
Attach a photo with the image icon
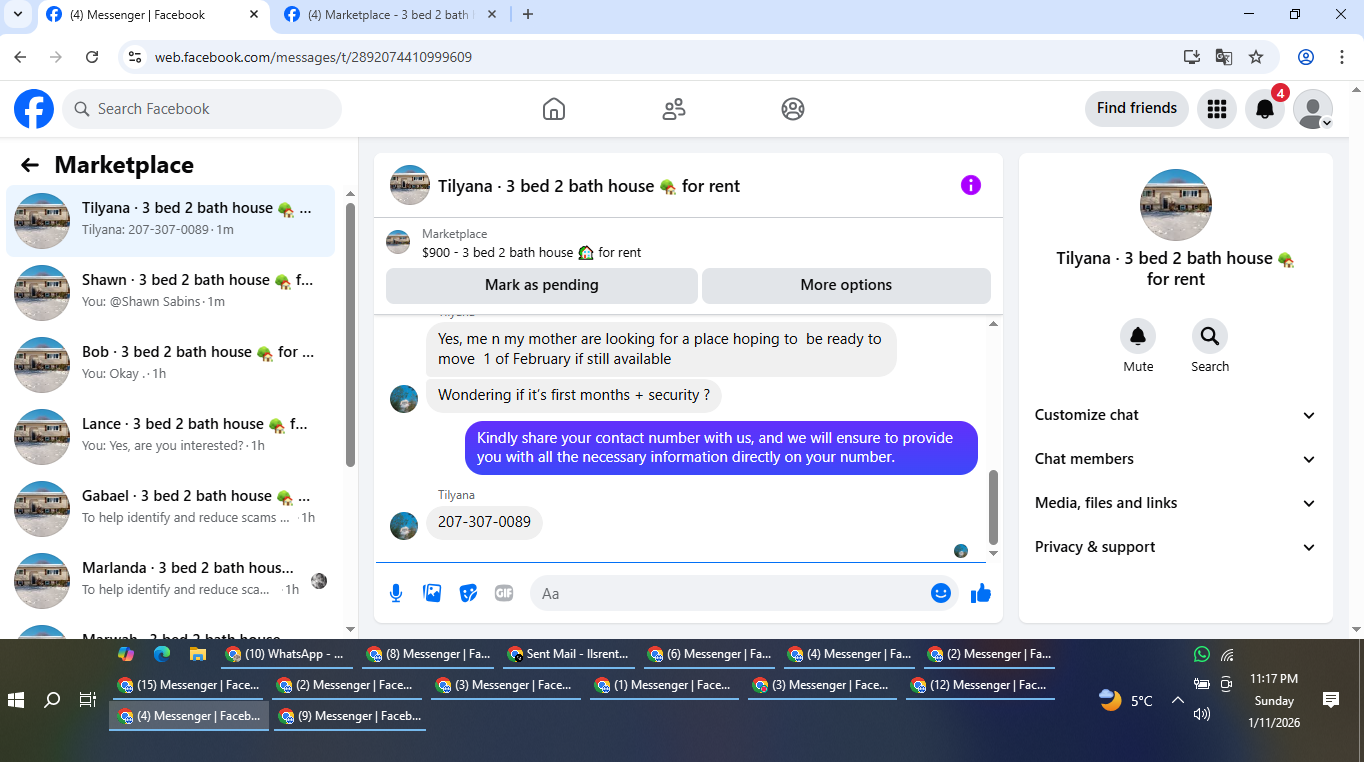coord(432,593)
